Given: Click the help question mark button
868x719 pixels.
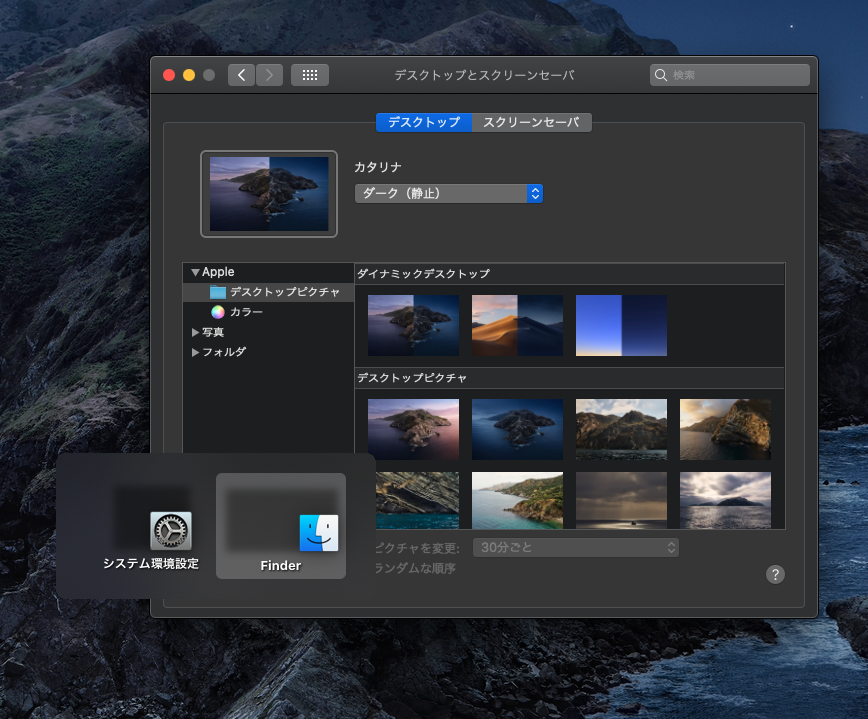Looking at the screenshot, I should (775, 575).
